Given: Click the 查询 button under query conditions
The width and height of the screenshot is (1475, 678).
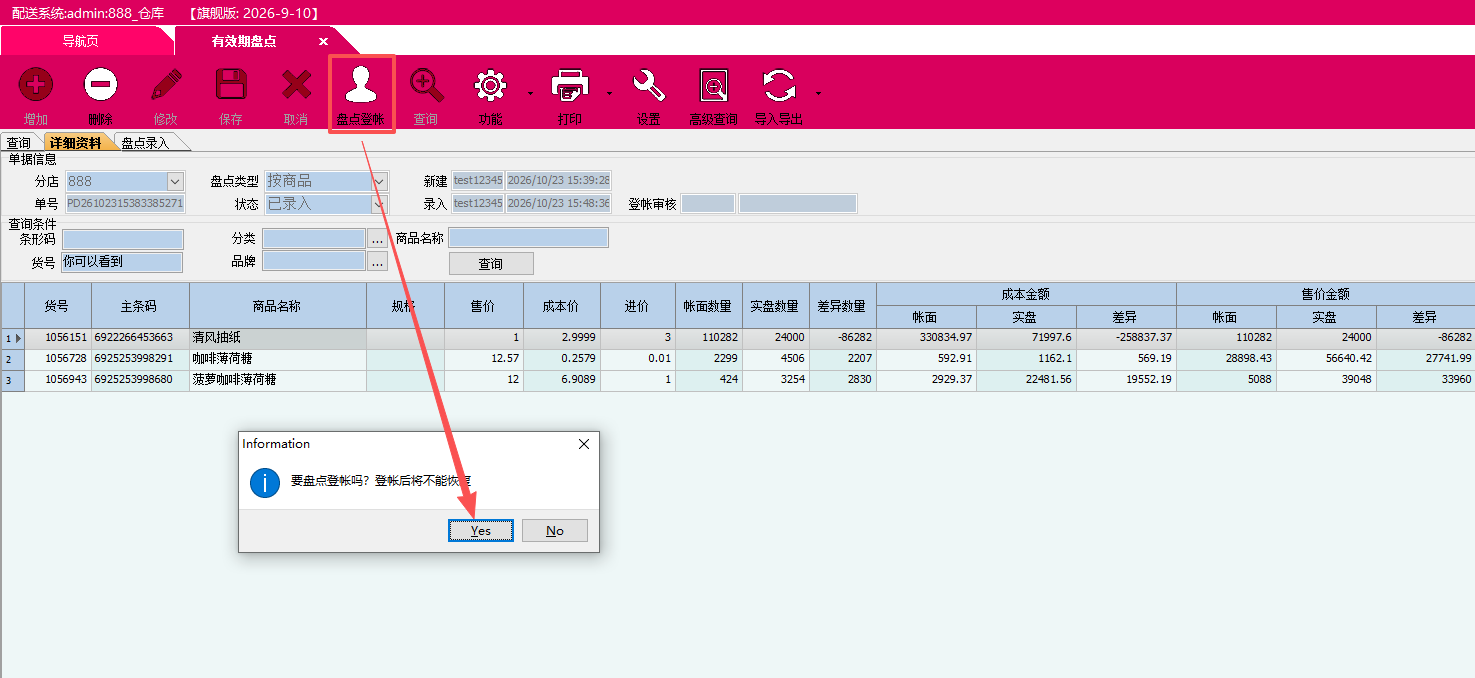Looking at the screenshot, I should pyautogui.click(x=491, y=264).
